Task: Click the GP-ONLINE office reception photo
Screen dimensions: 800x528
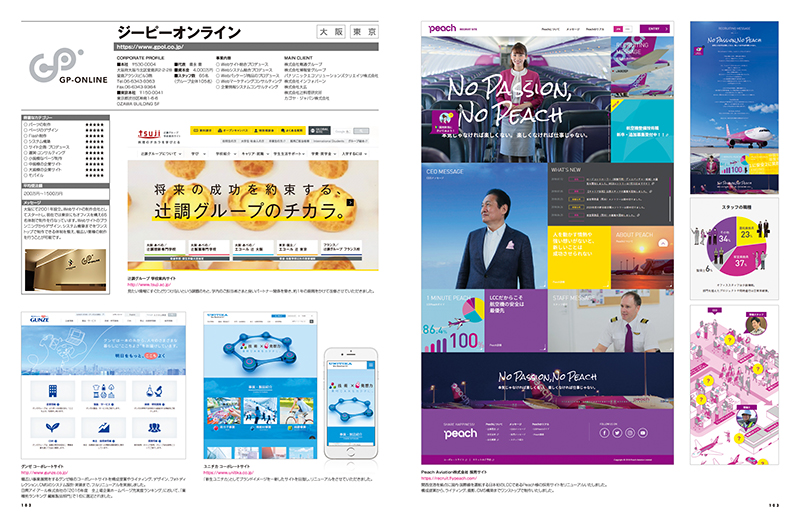Action: click(x=65, y=270)
